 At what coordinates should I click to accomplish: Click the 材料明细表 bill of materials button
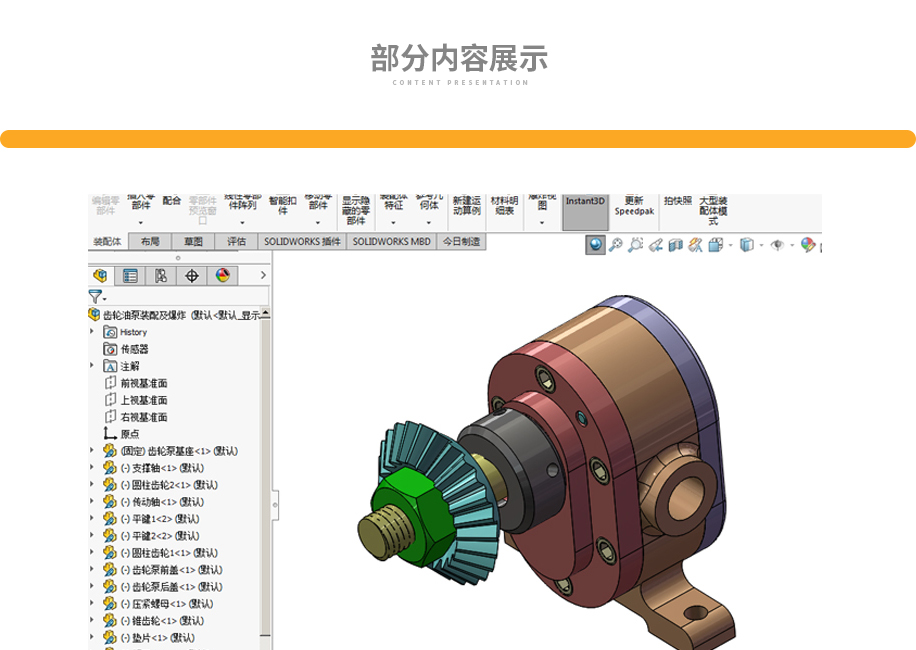tap(505, 206)
